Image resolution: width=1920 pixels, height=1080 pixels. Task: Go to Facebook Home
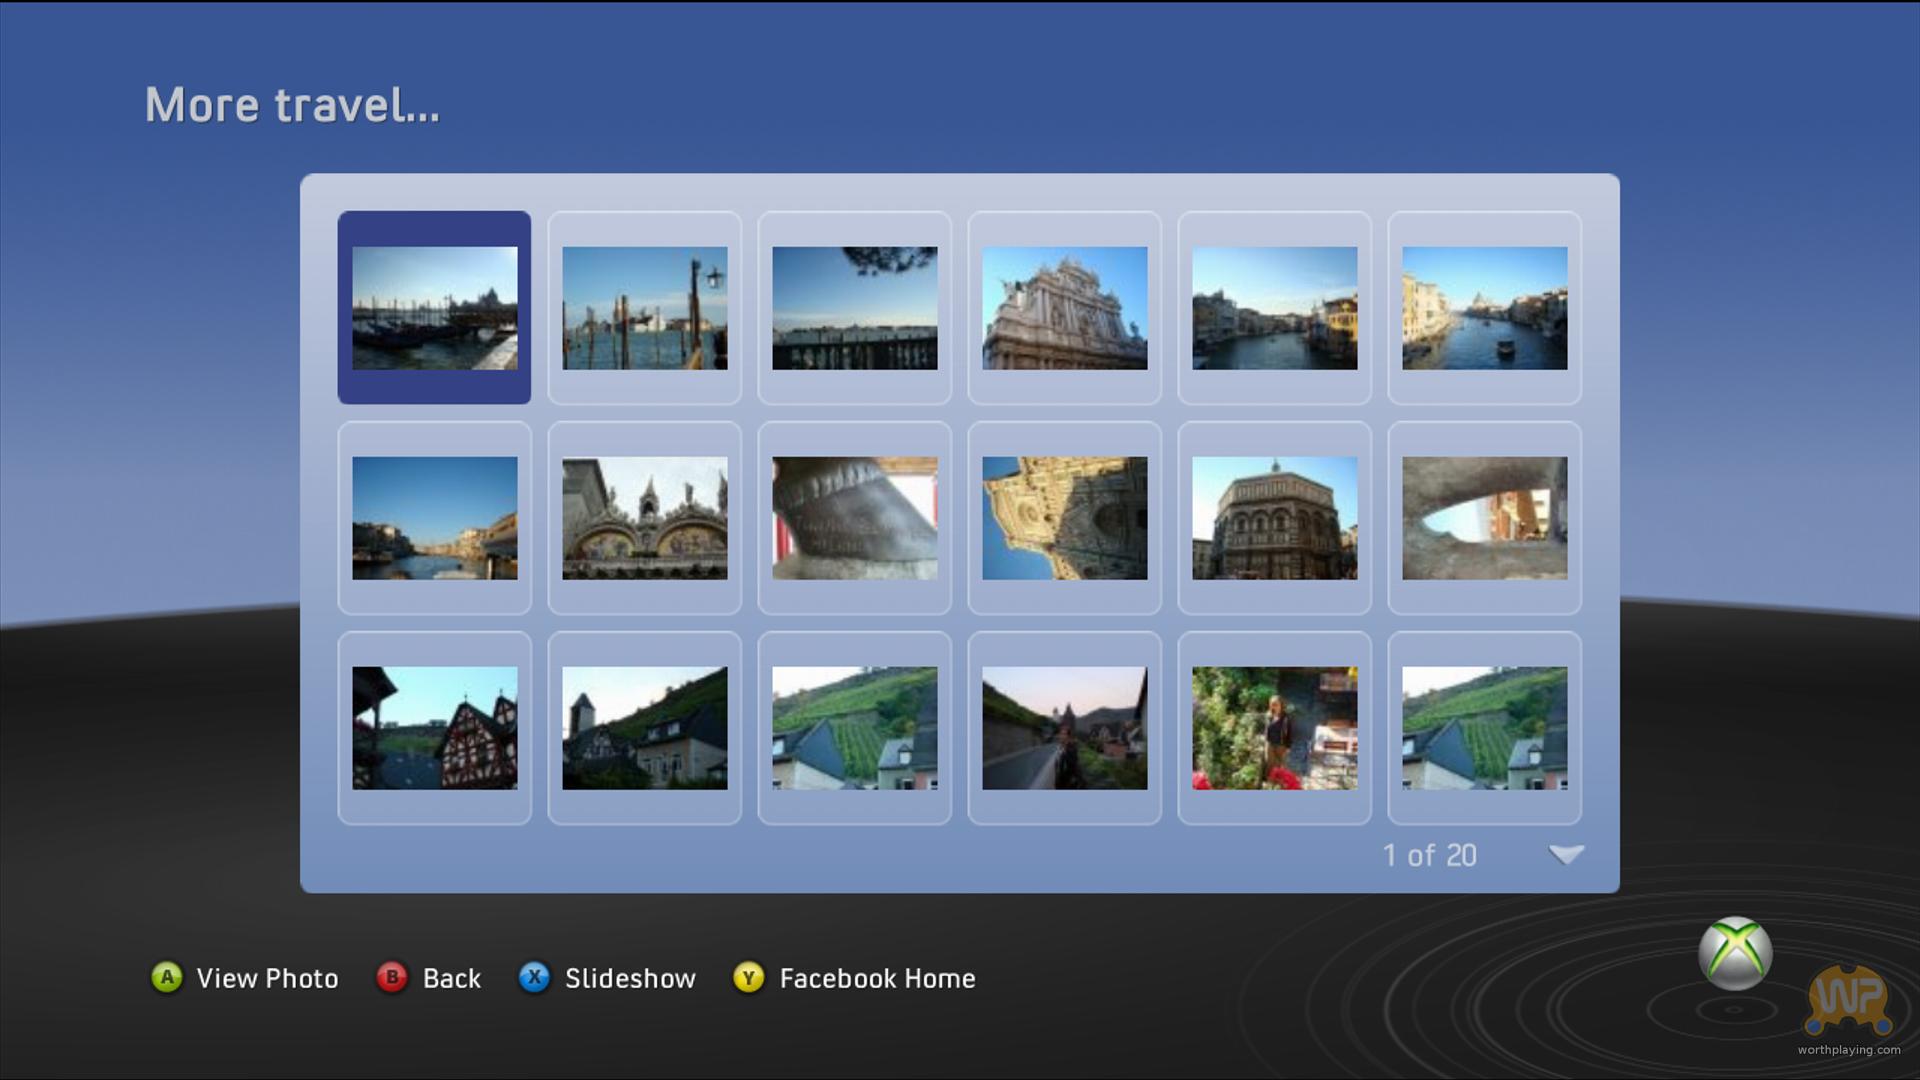877,978
